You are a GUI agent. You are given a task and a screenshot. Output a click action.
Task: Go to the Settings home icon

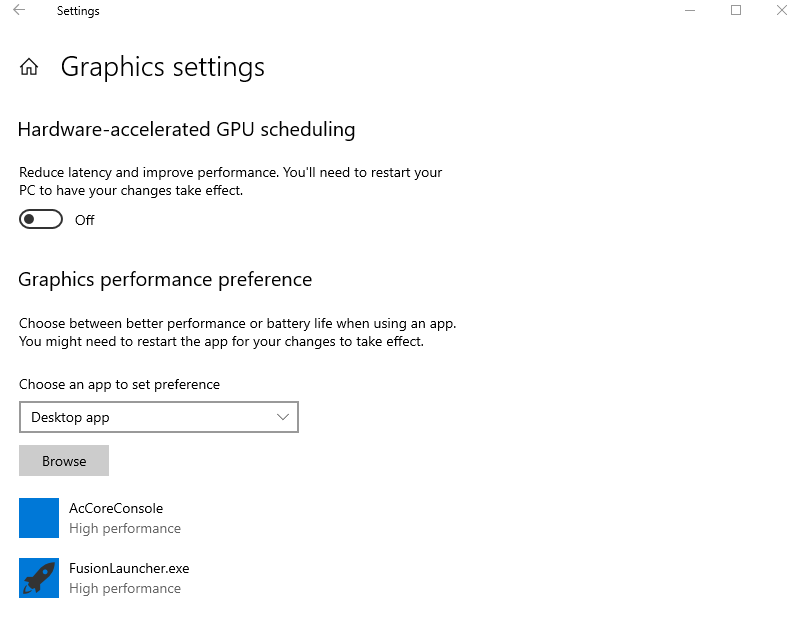click(29, 67)
